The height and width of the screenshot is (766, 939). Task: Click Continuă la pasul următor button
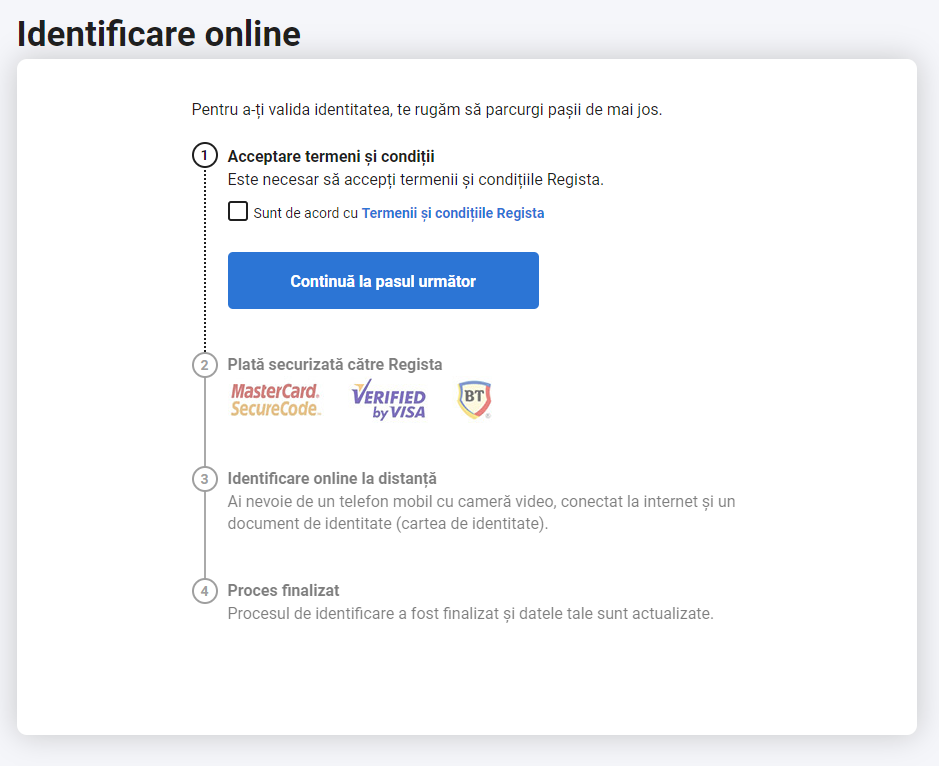coord(383,280)
